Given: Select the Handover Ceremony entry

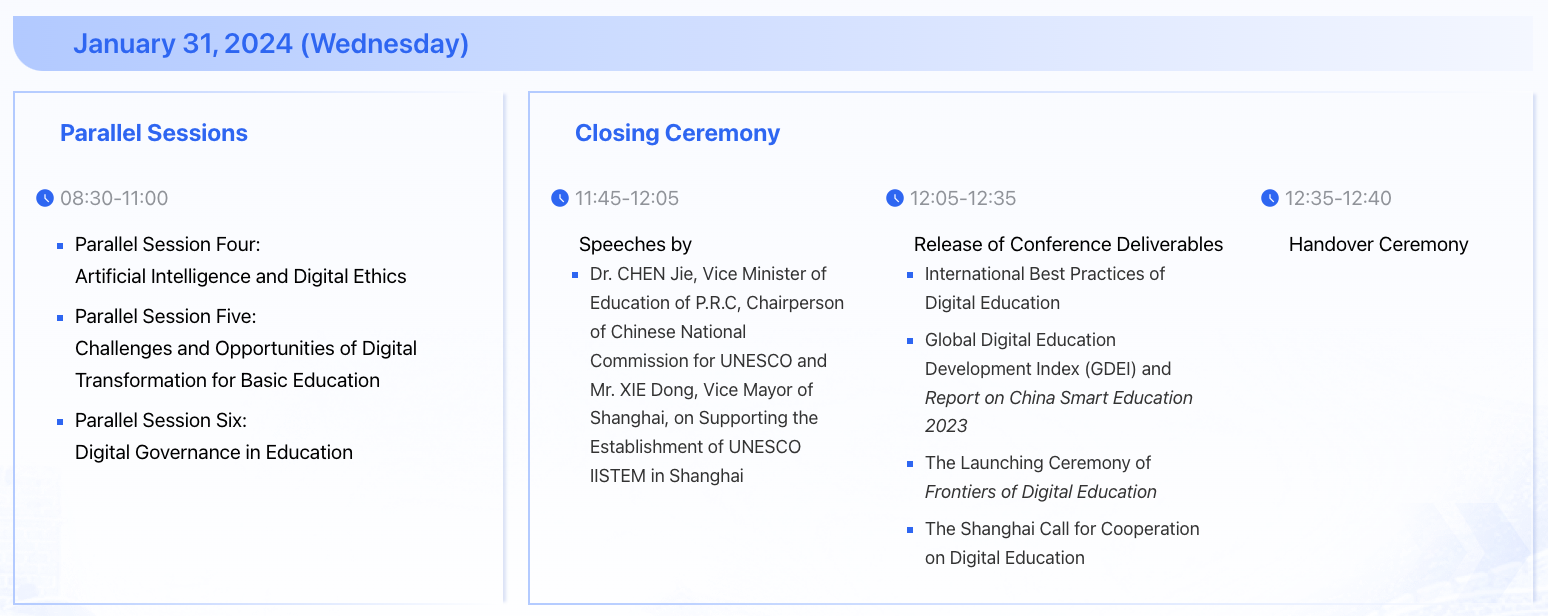Looking at the screenshot, I should pyautogui.click(x=1378, y=244).
